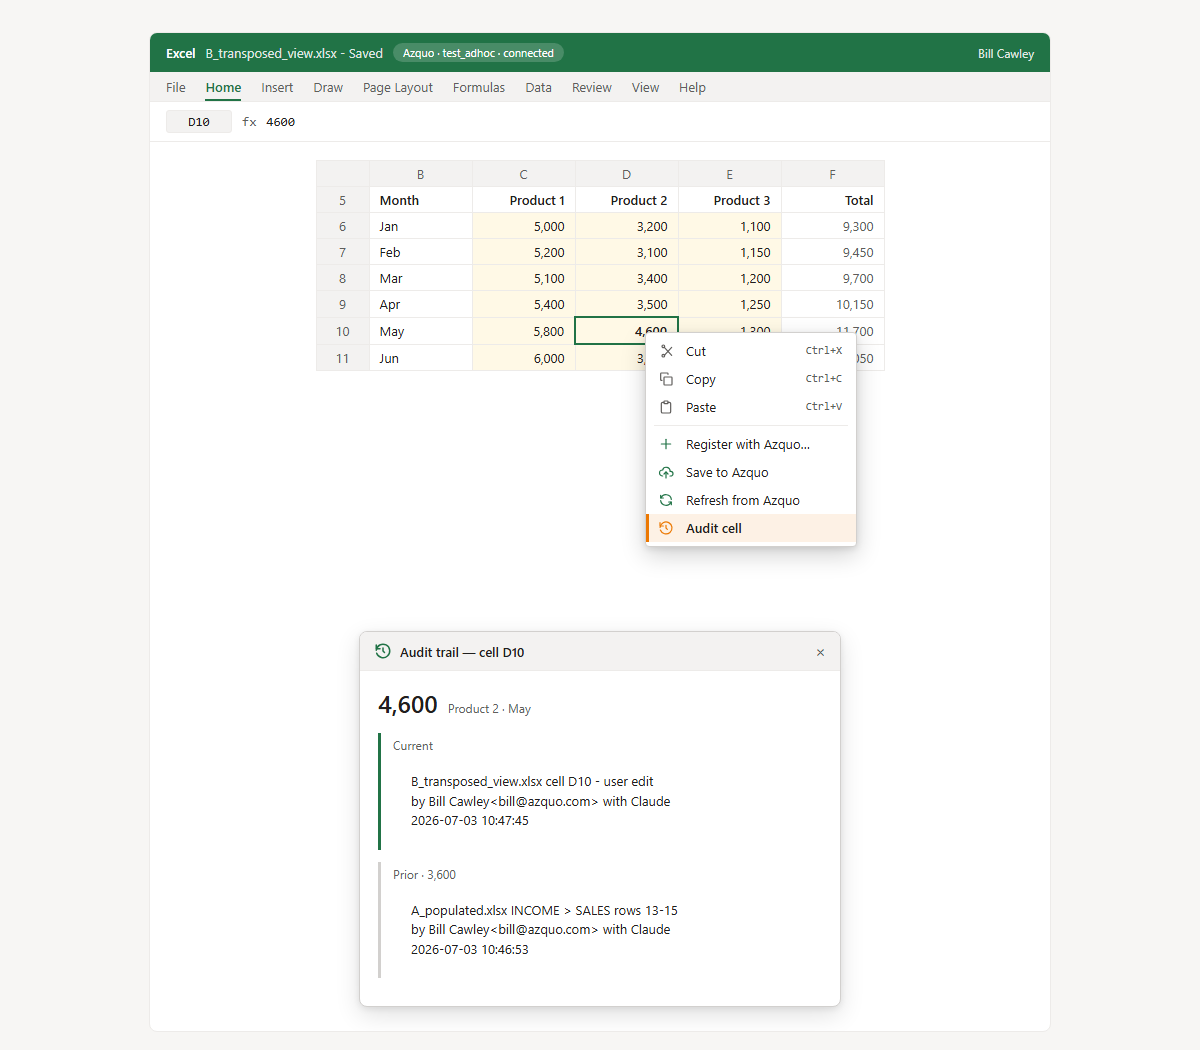Click the fx function button
This screenshot has width=1200, height=1050.
249,122
